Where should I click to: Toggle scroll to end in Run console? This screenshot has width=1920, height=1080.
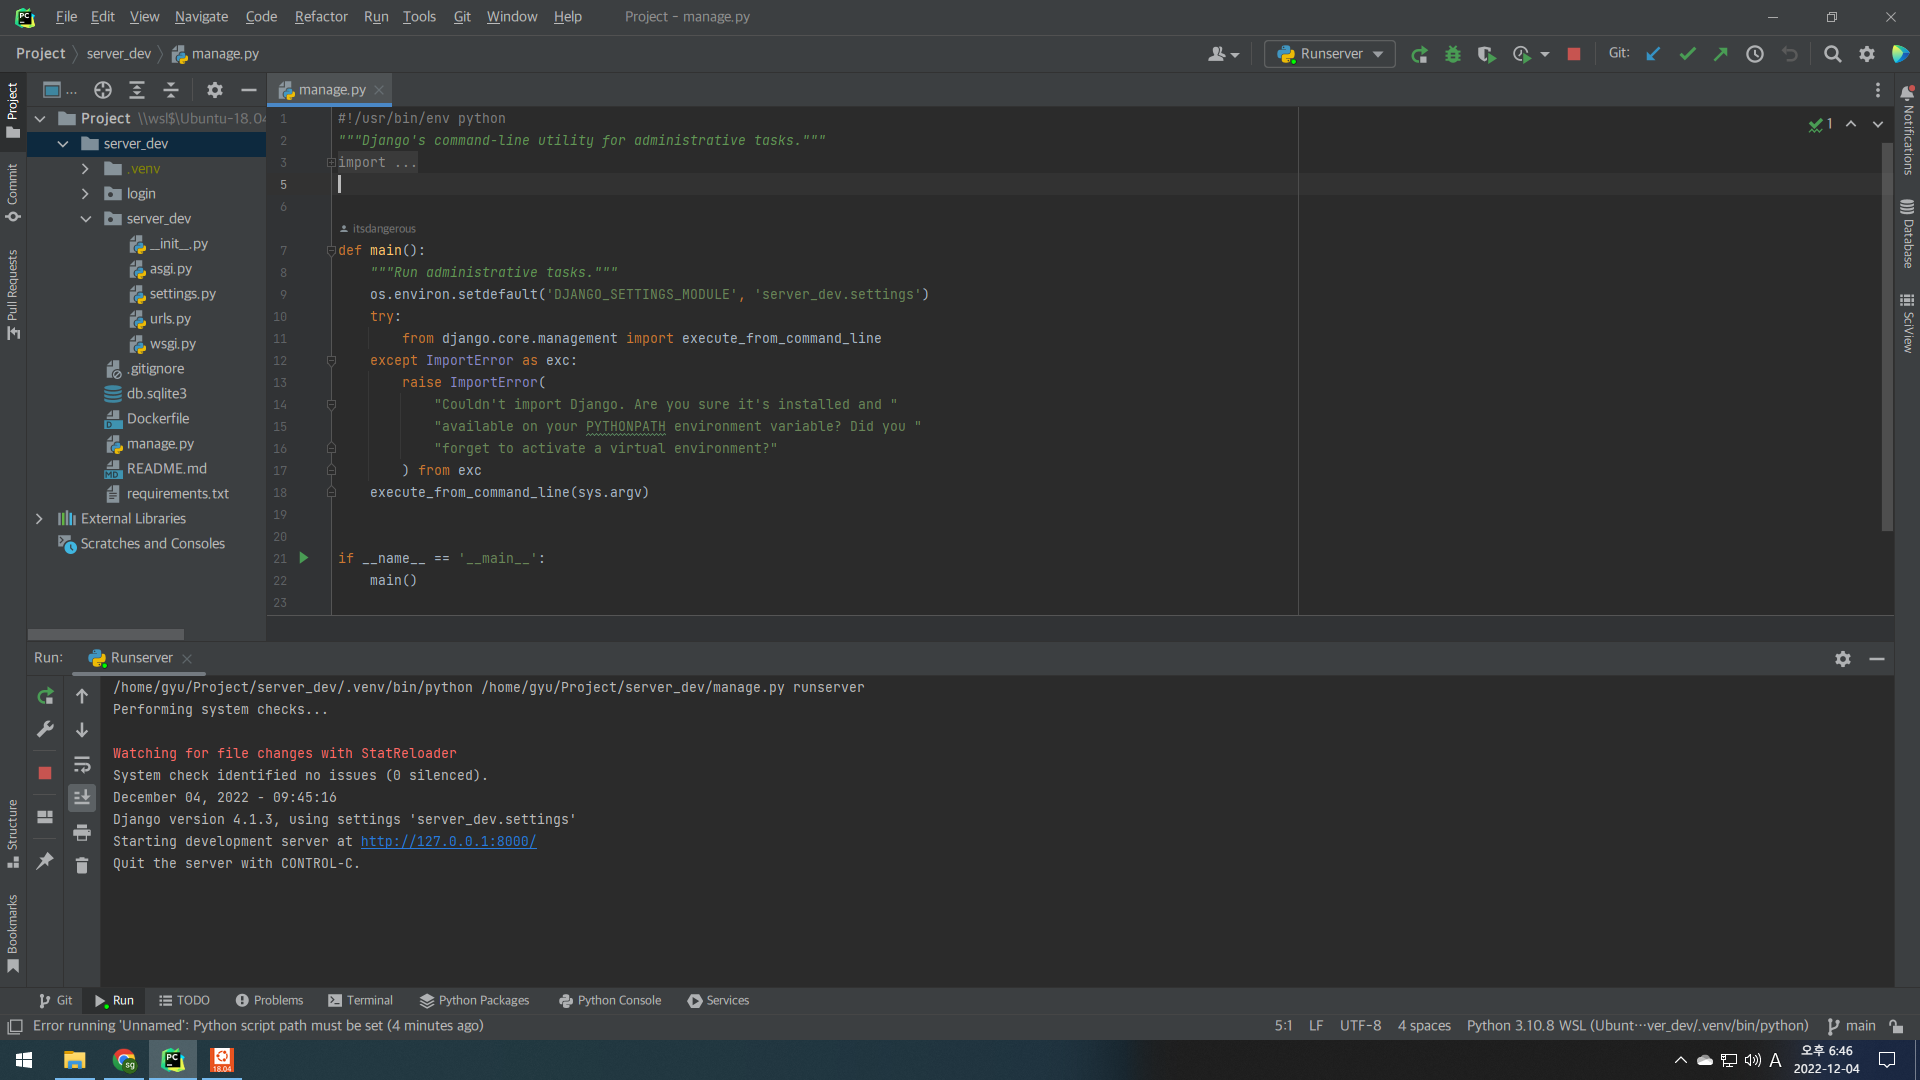pyautogui.click(x=82, y=797)
